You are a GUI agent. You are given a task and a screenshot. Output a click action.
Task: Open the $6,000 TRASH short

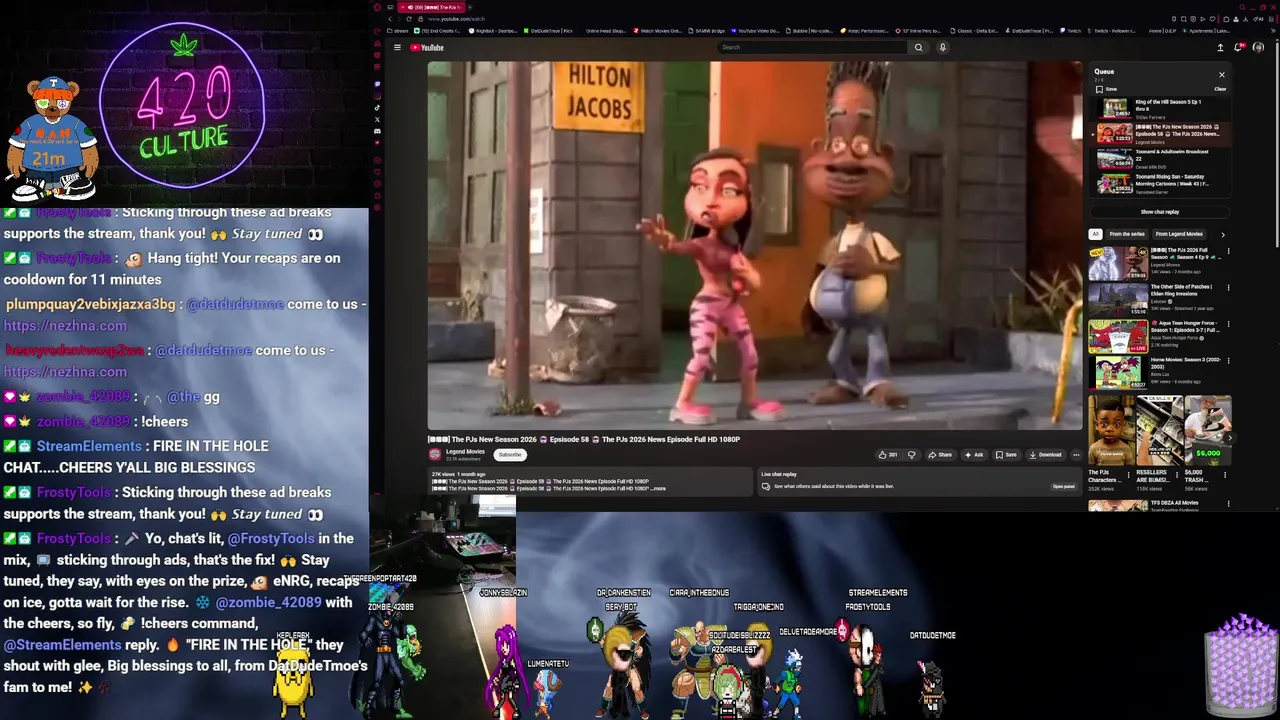pos(1207,443)
